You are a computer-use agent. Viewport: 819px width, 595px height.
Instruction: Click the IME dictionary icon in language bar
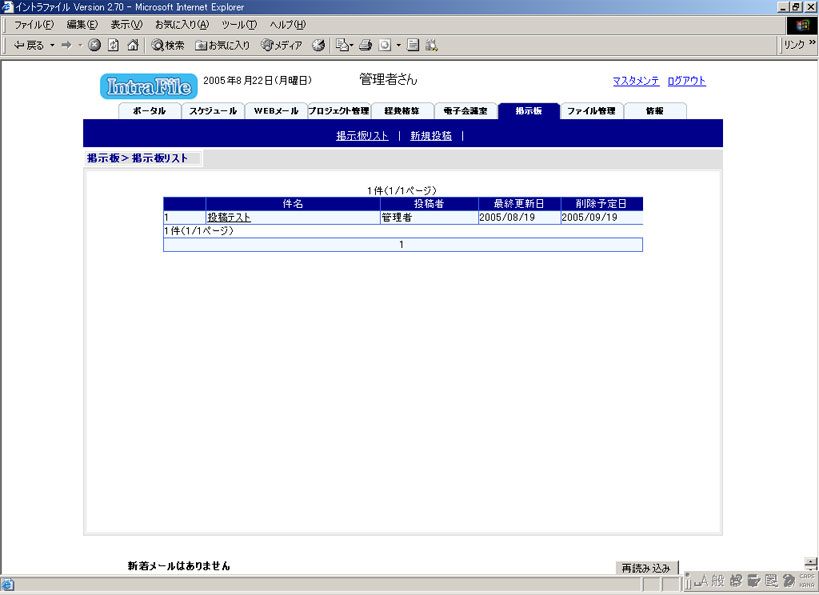point(771,580)
